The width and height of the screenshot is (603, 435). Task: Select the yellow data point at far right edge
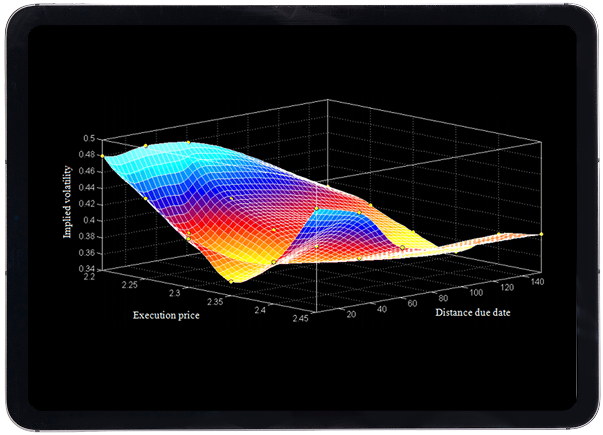541,234
